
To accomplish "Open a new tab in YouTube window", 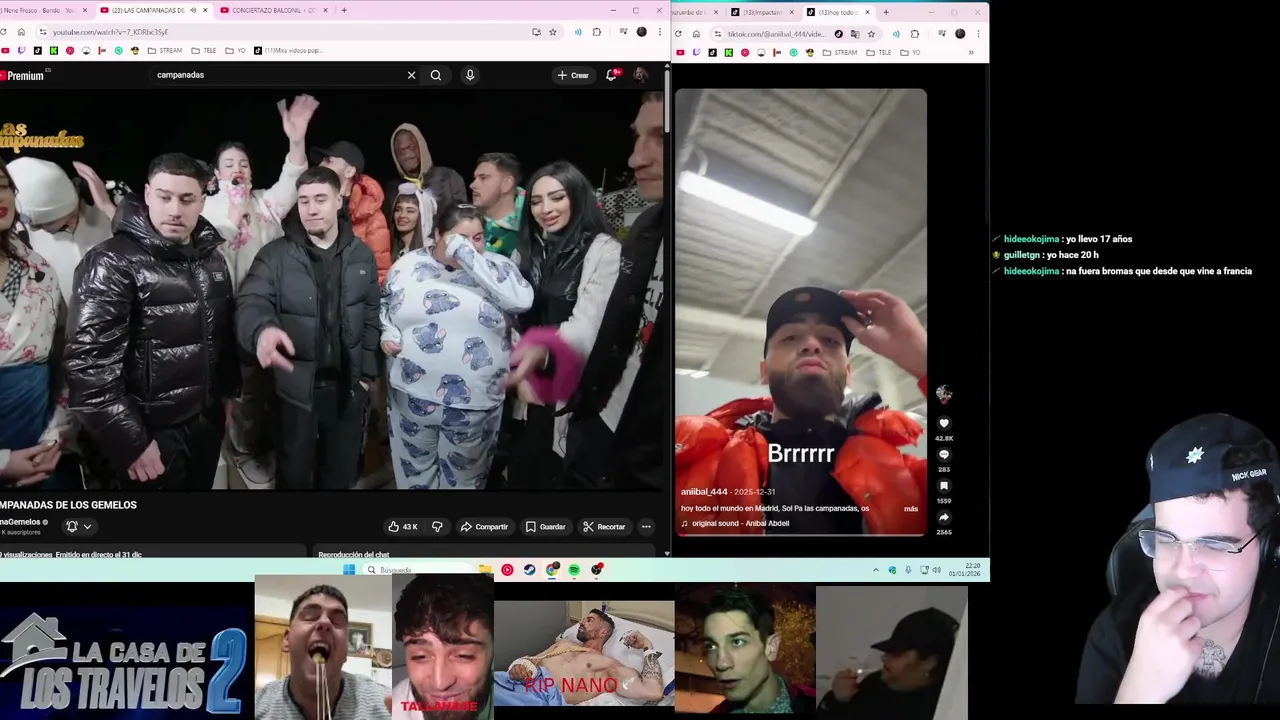I will [x=344, y=10].
